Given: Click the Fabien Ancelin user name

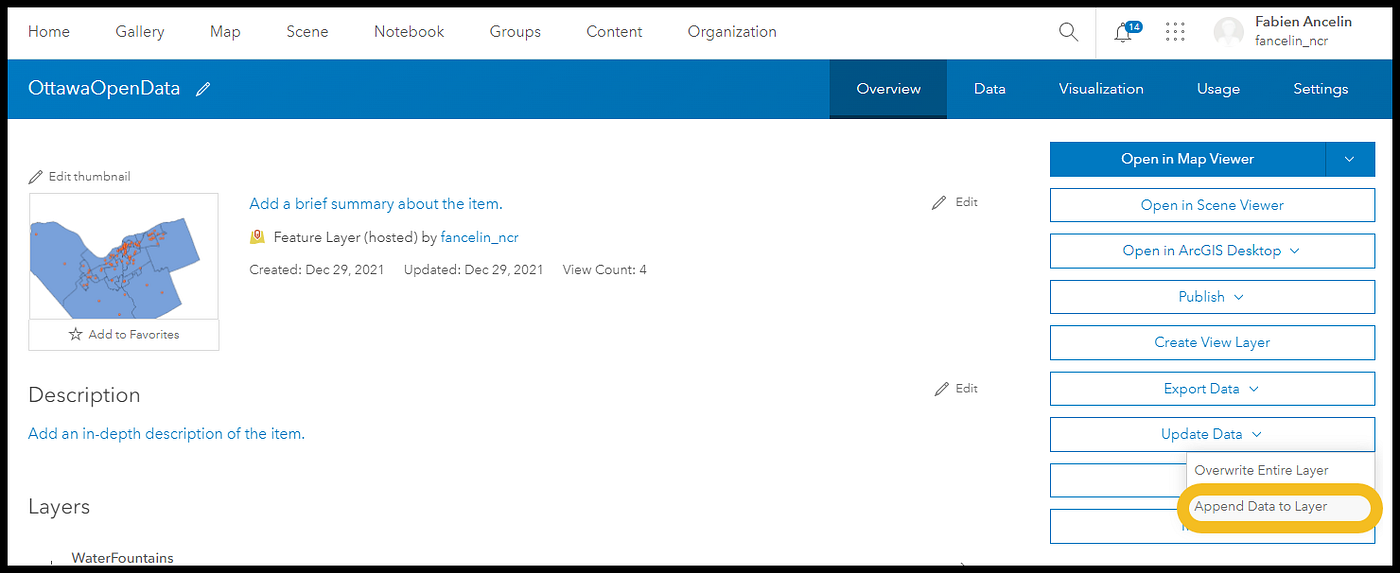Looking at the screenshot, I should (x=1303, y=22).
